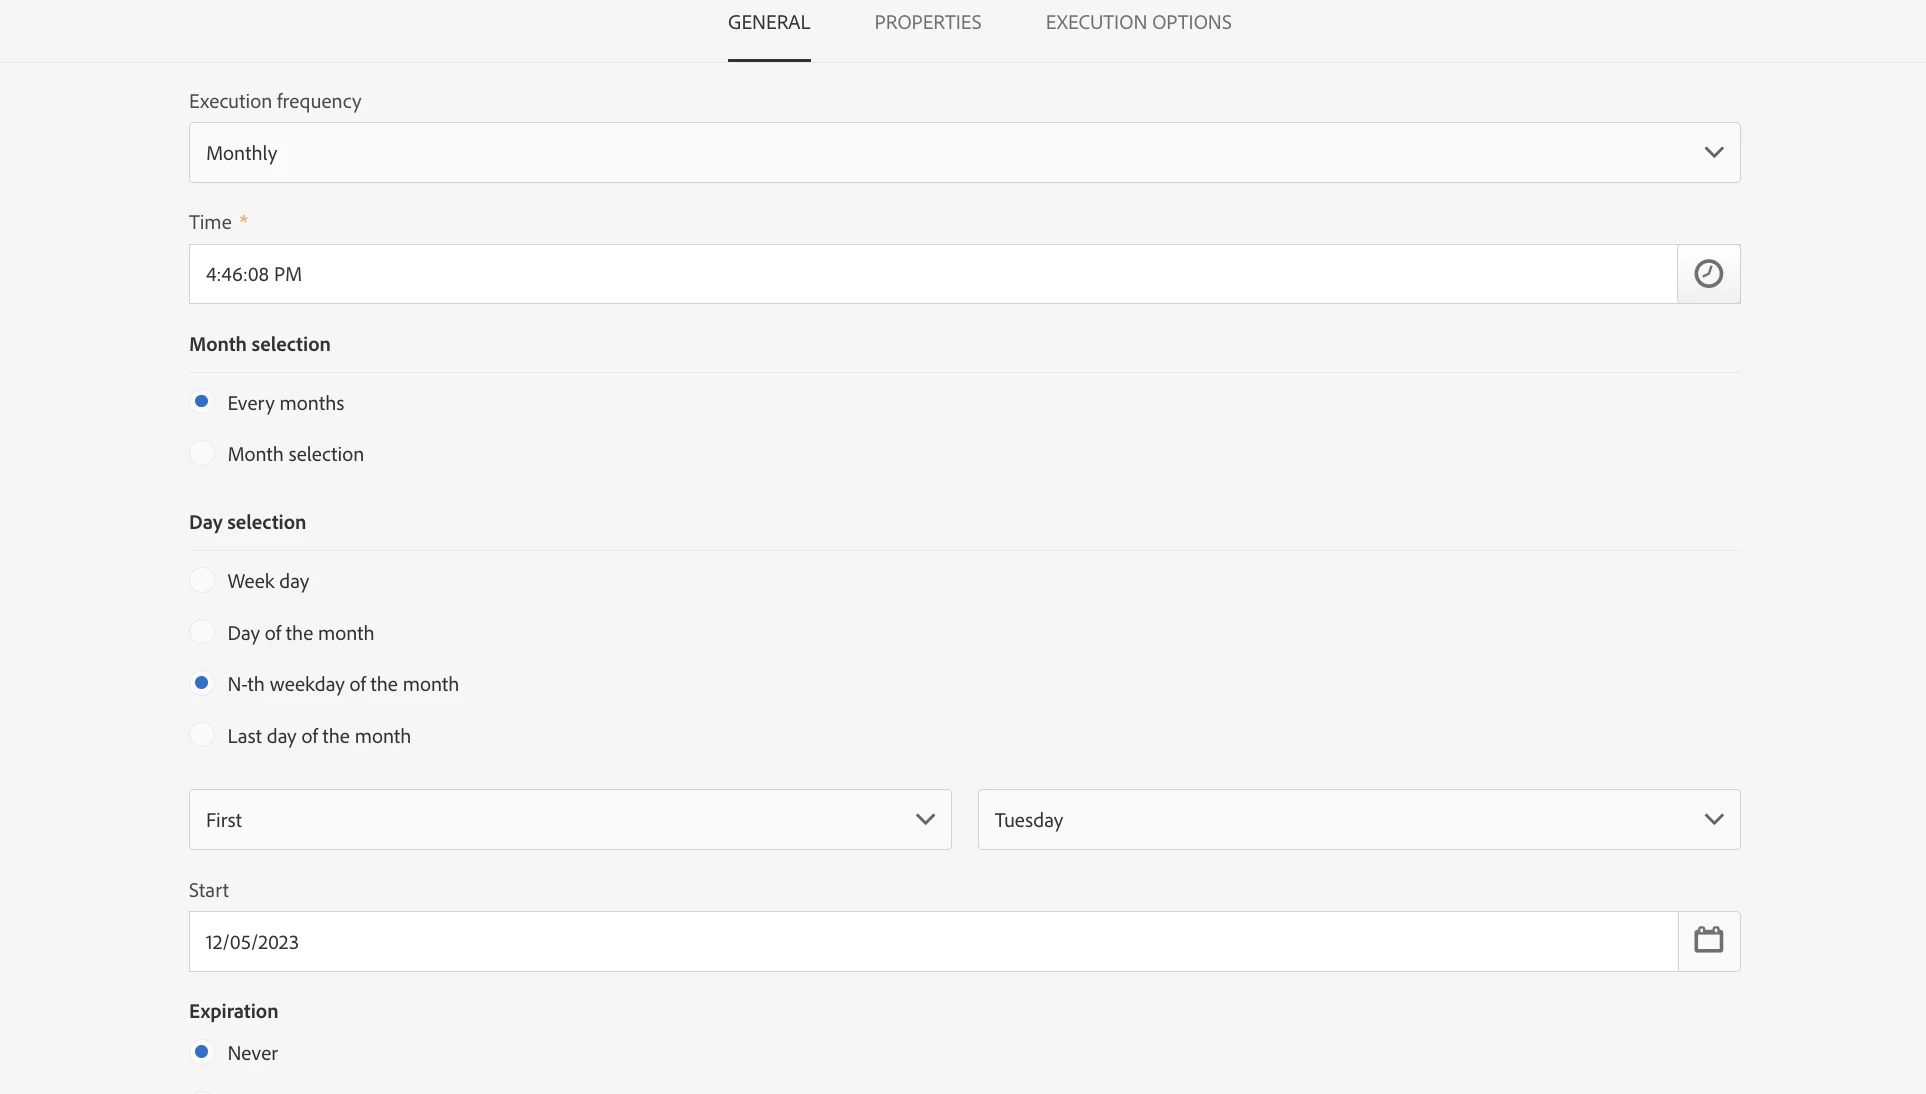Choose Day of the month option

click(x=202, y=633)
